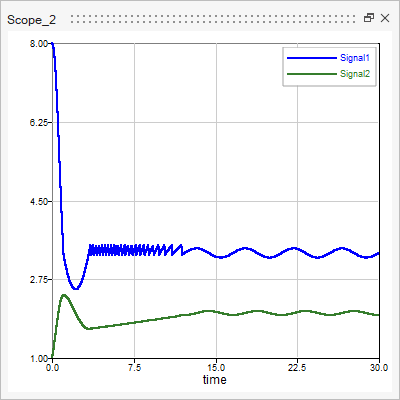This screenshot has width=400, height=400.
Task: Click the time axis label
Action: click(x=215, y=379)
